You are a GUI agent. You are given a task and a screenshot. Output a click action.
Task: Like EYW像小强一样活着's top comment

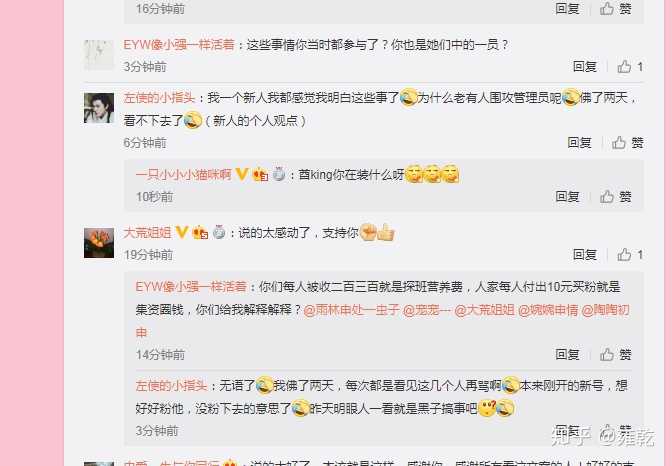[x=630, y=66]
